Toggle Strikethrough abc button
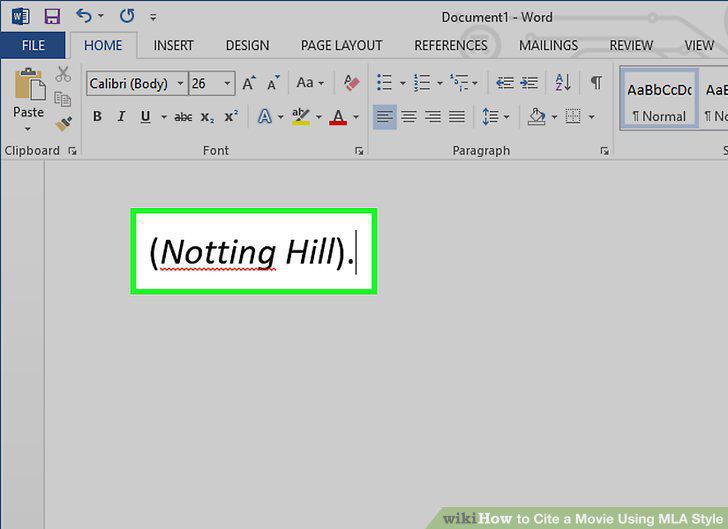Image resolution: width=728 pixels, height=529 pixels. [x=183, y=117]
